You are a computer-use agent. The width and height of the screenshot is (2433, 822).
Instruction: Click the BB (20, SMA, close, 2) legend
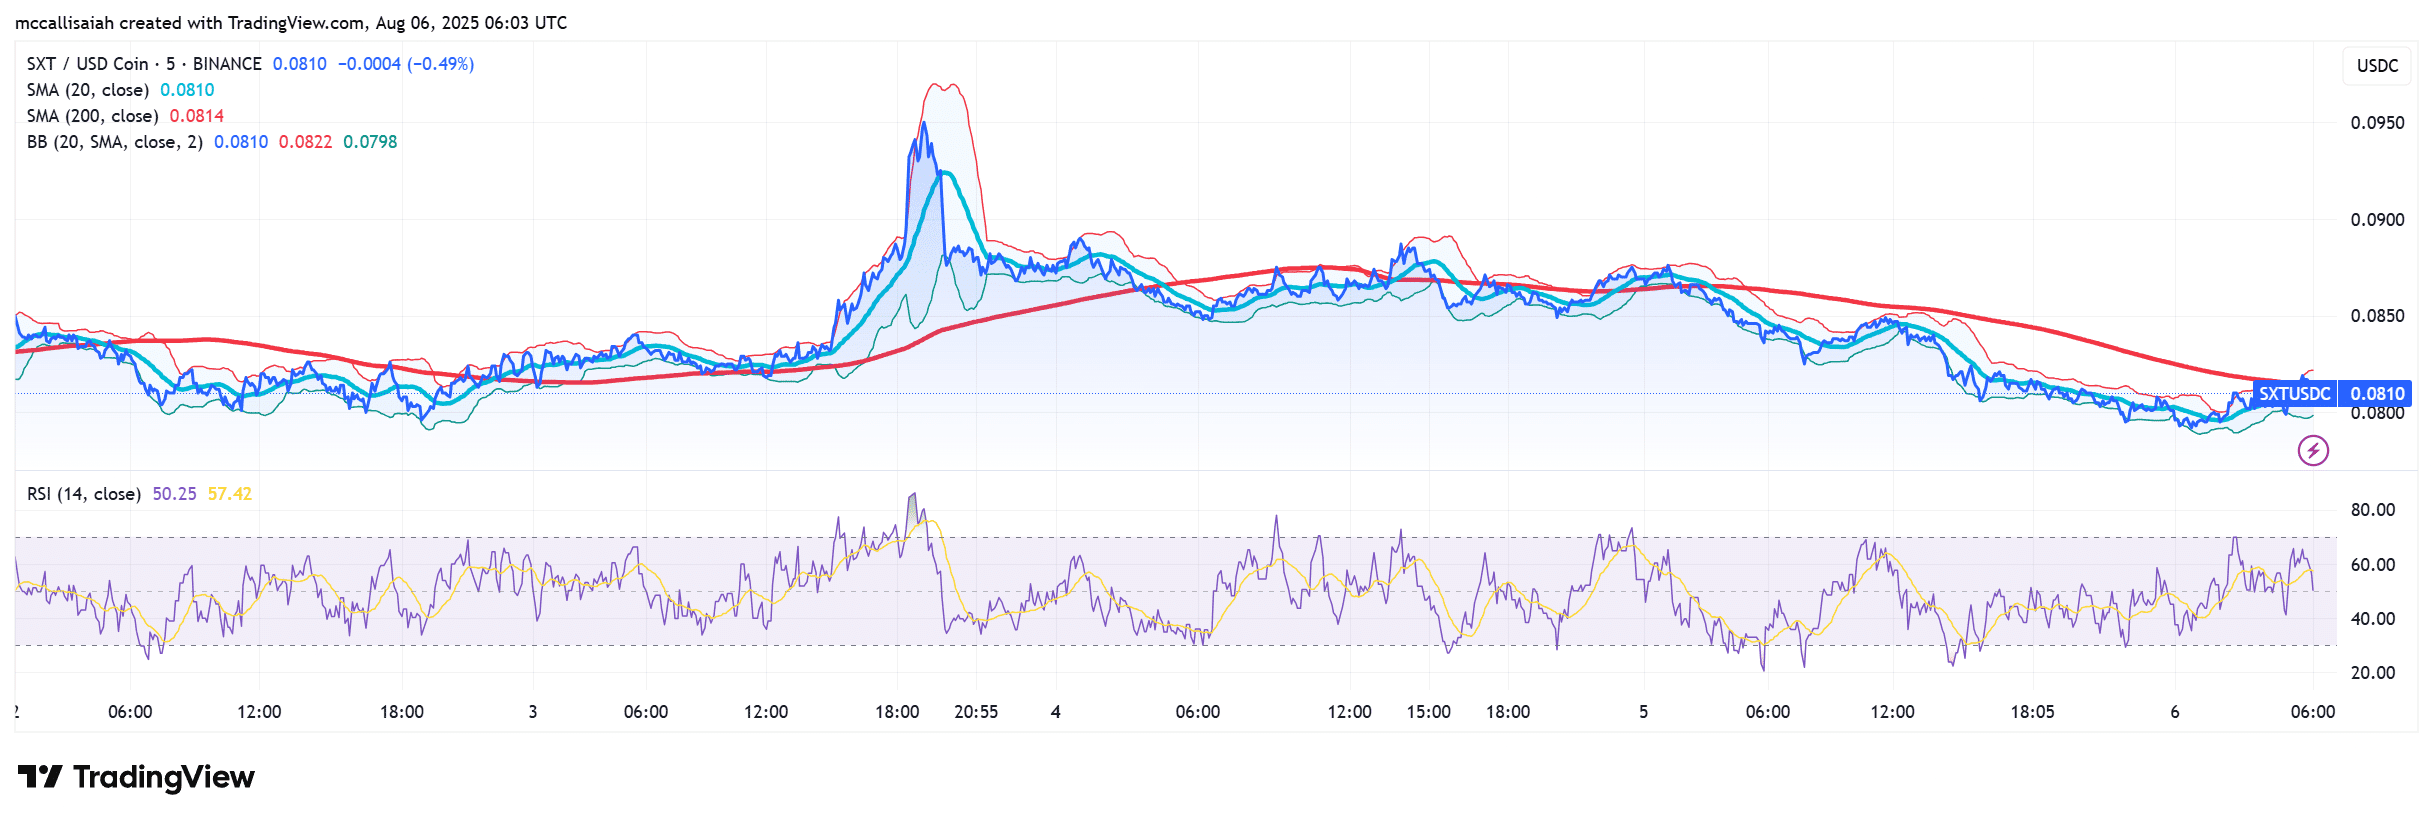[x=114, y=142]
